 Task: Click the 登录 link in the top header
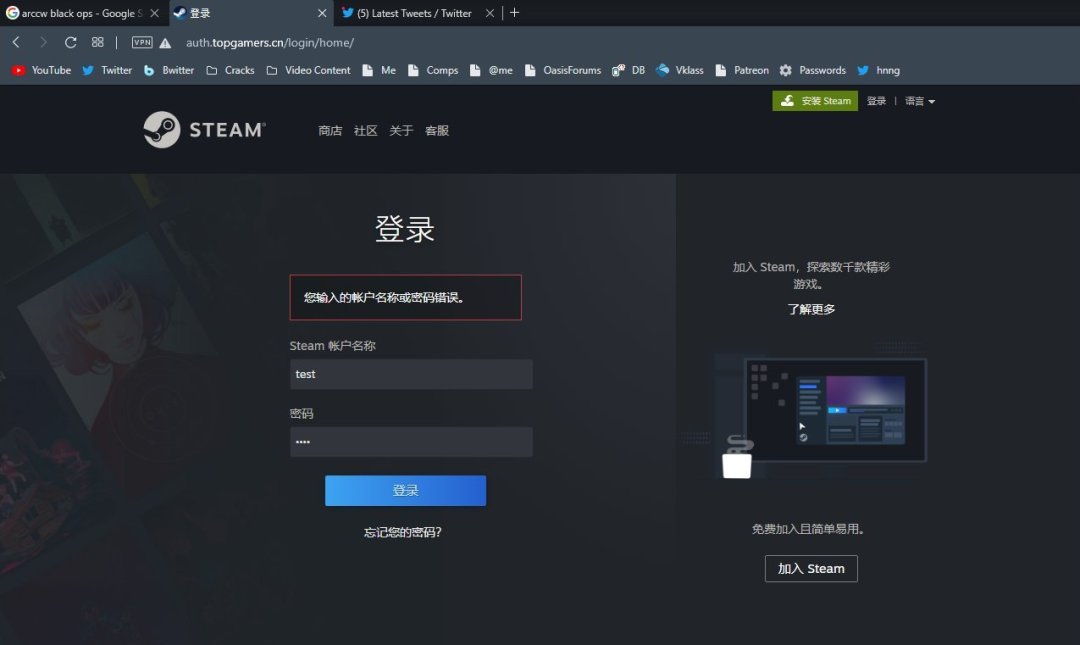876,101
